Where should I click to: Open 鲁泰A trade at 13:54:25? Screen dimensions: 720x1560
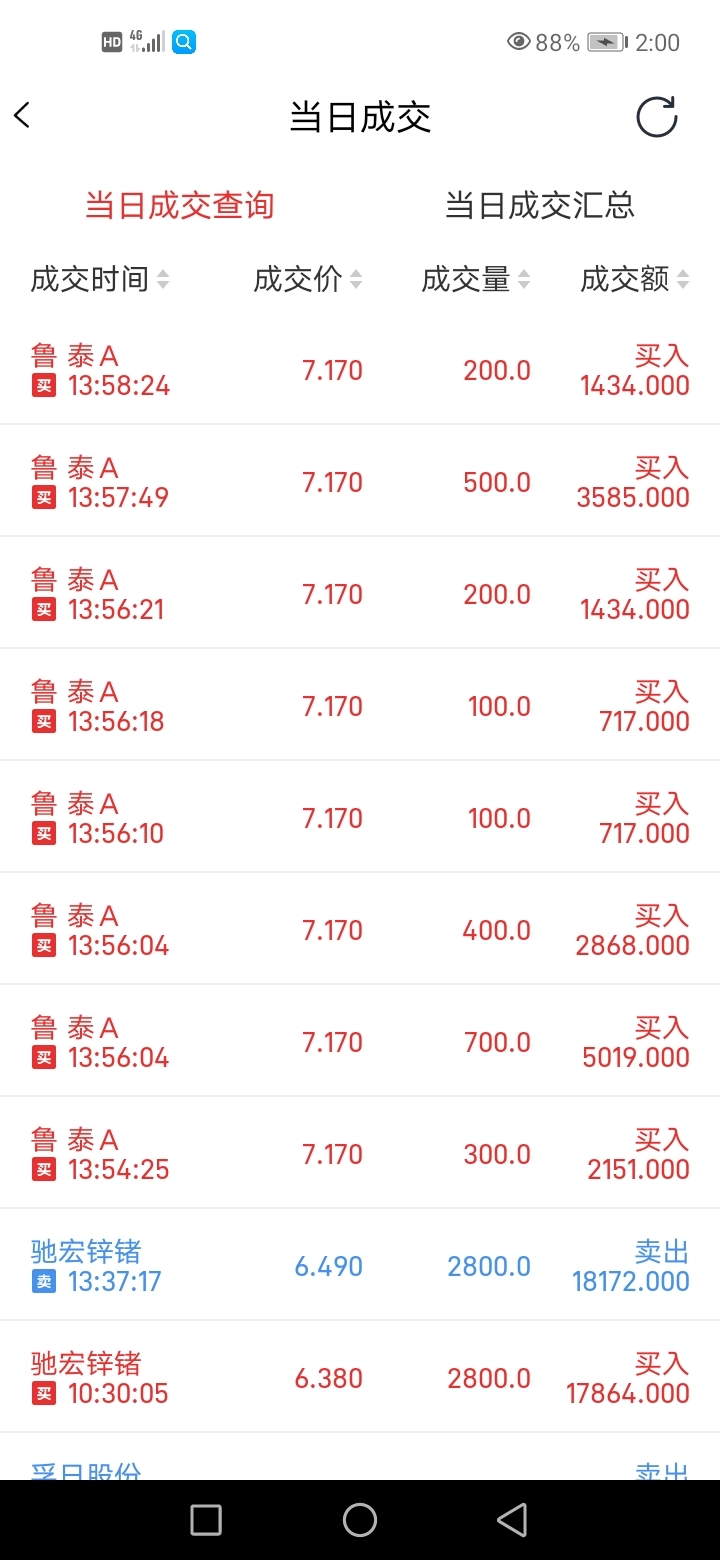pyautogui.click(x=360, y=1154)
